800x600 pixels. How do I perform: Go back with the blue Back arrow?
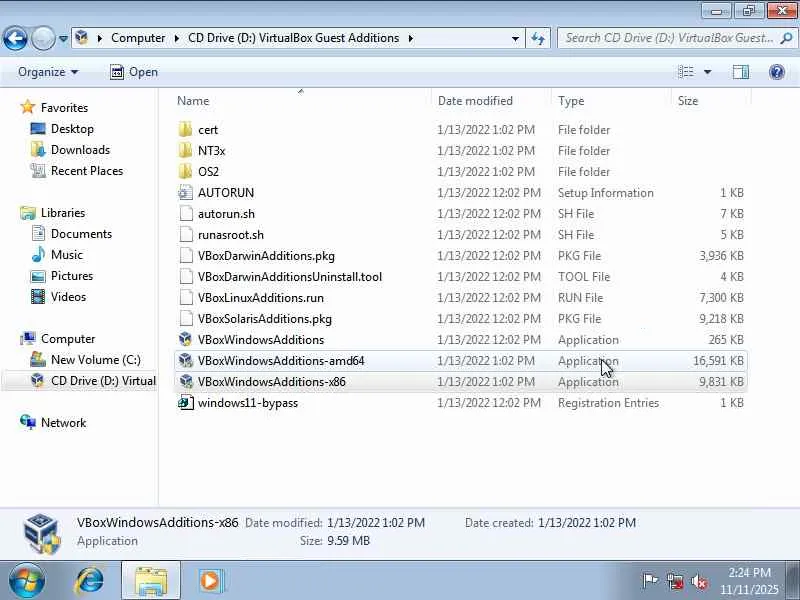[x=15, y=38]
